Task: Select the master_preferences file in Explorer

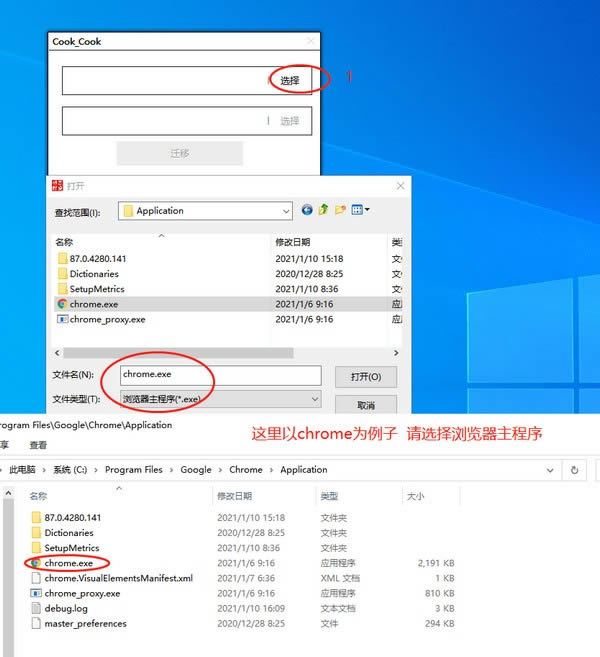Action: [85, 623]
